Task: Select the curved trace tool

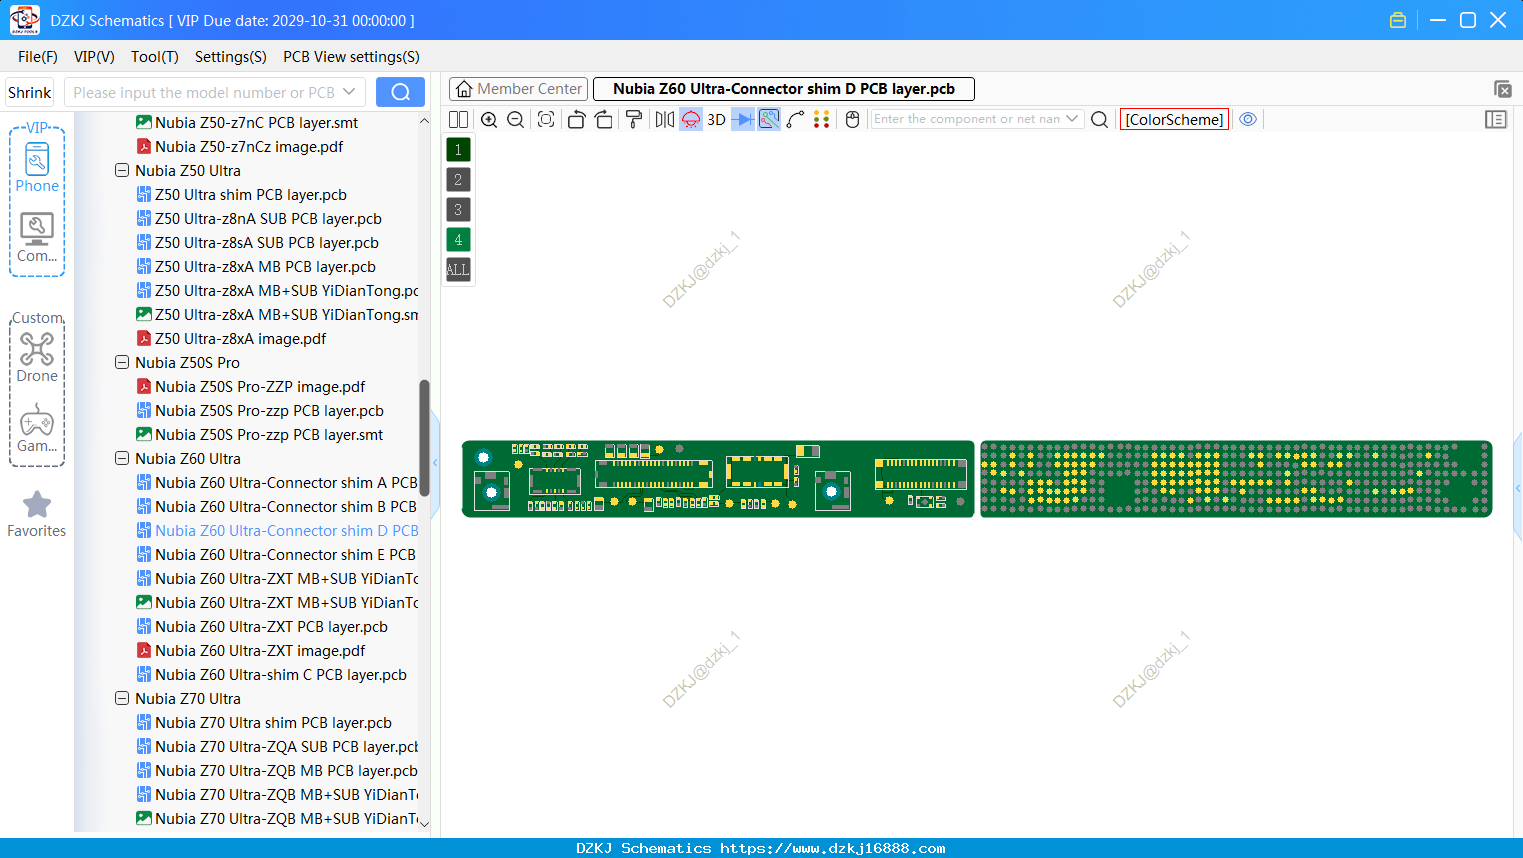Action: click(796, 119)
